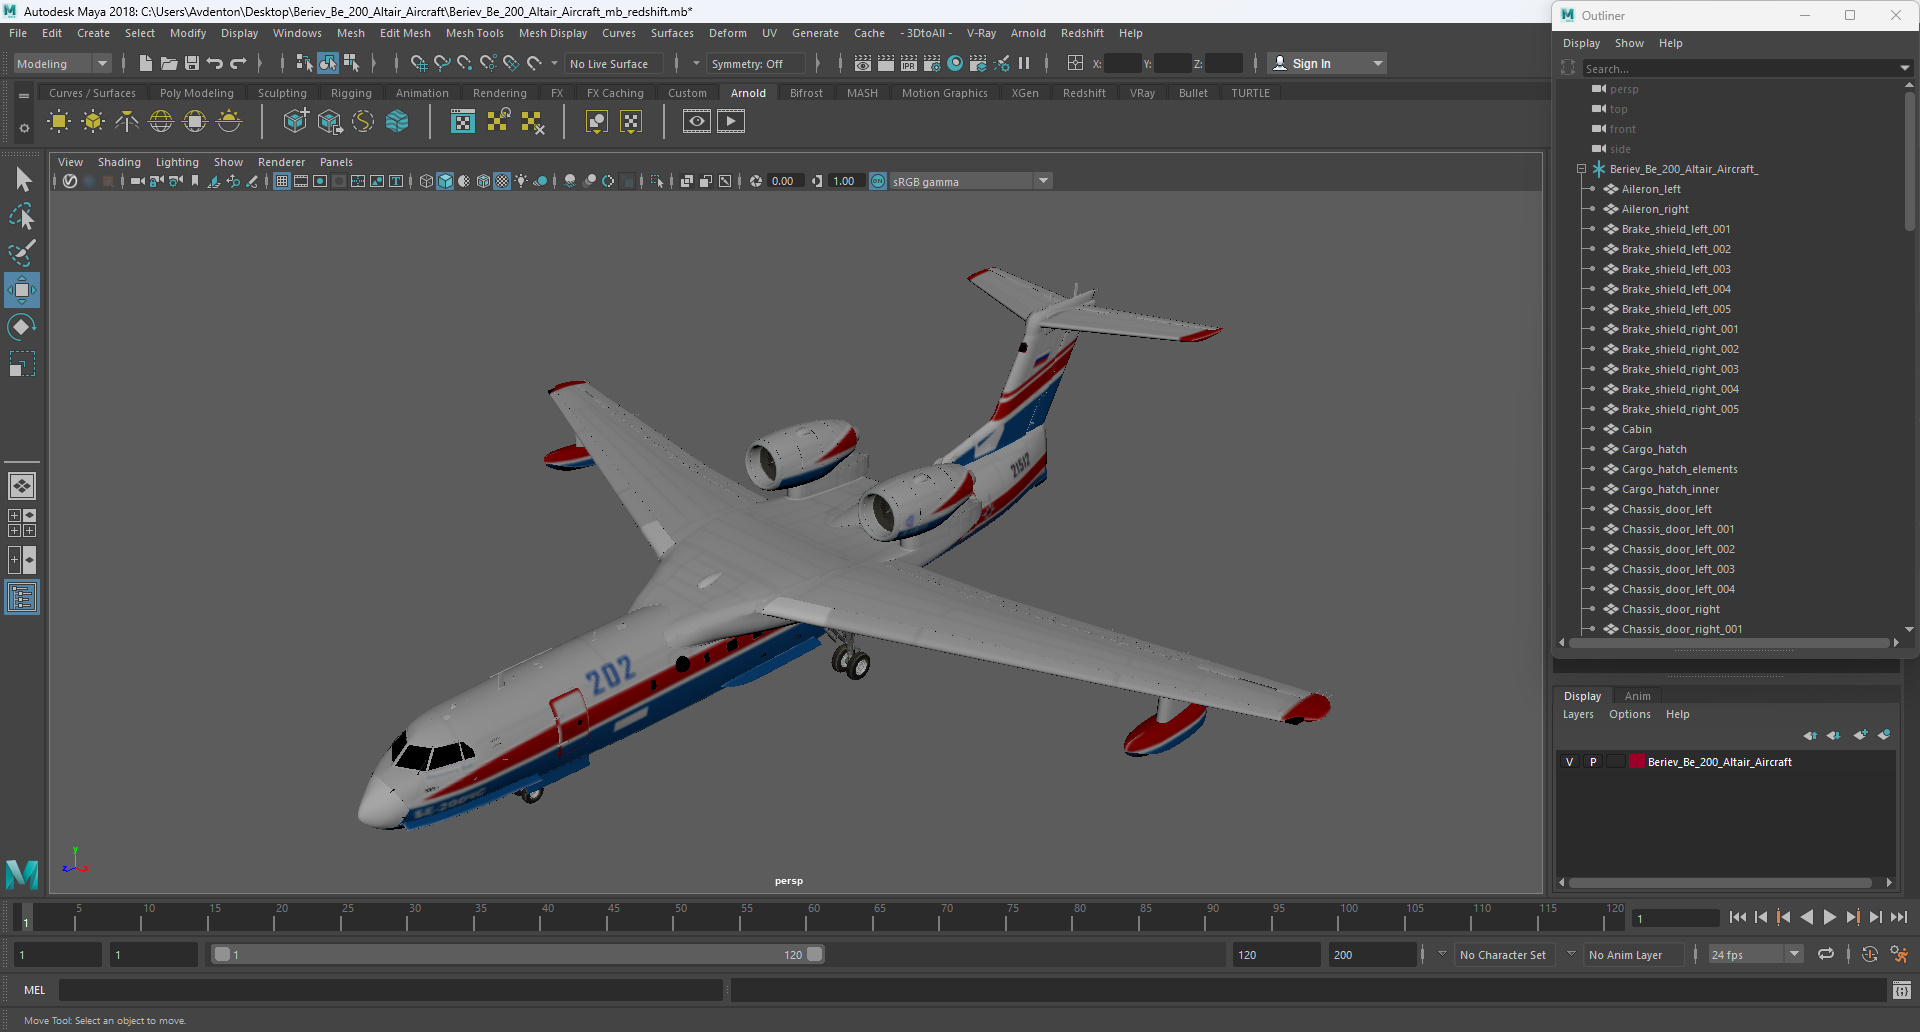Click the Redo arrow icon
Image resolution: width=1920 pixels, height=1032 pixels.
[238, 63]
